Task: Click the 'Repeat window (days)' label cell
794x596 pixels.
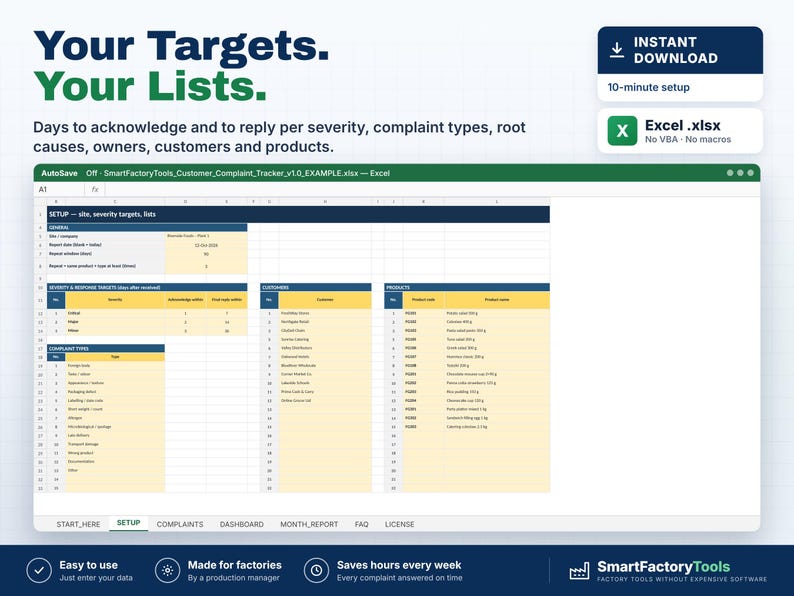Action: click(x=106, y=254)
